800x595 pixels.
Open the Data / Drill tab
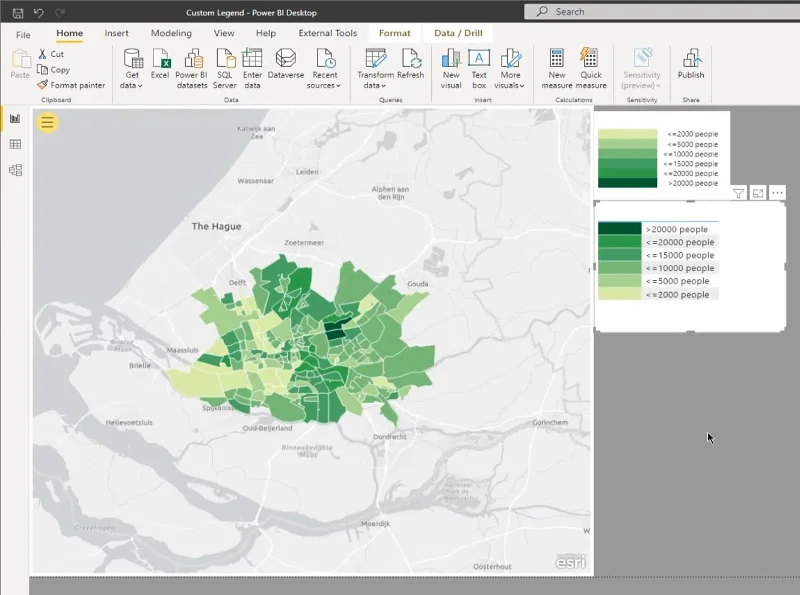point(458,33)
